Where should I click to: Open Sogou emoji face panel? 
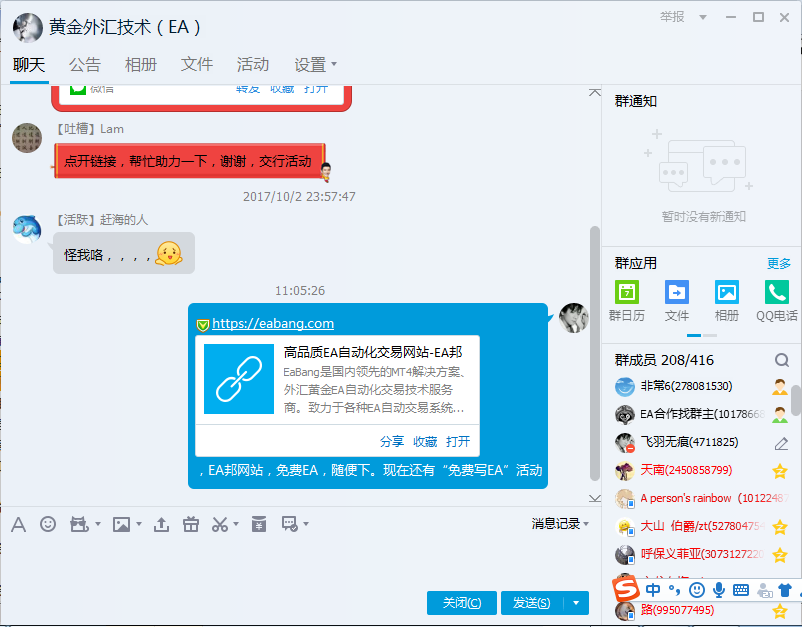tap(697, 590)
